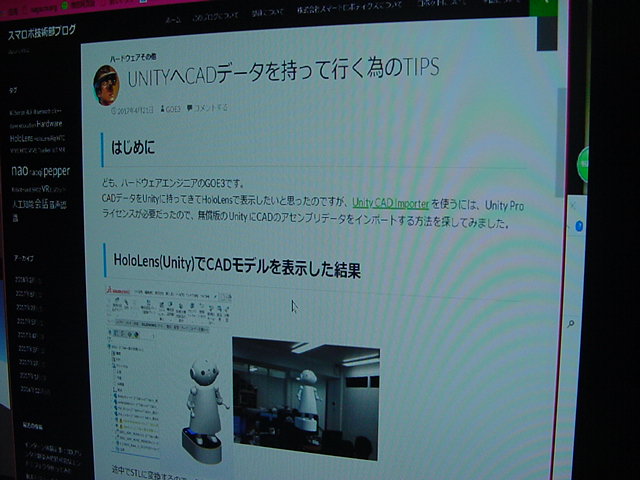This screenshot has height=480, width=640.
Task: Select the nao tag in sidebar
Action: [20, 171]
